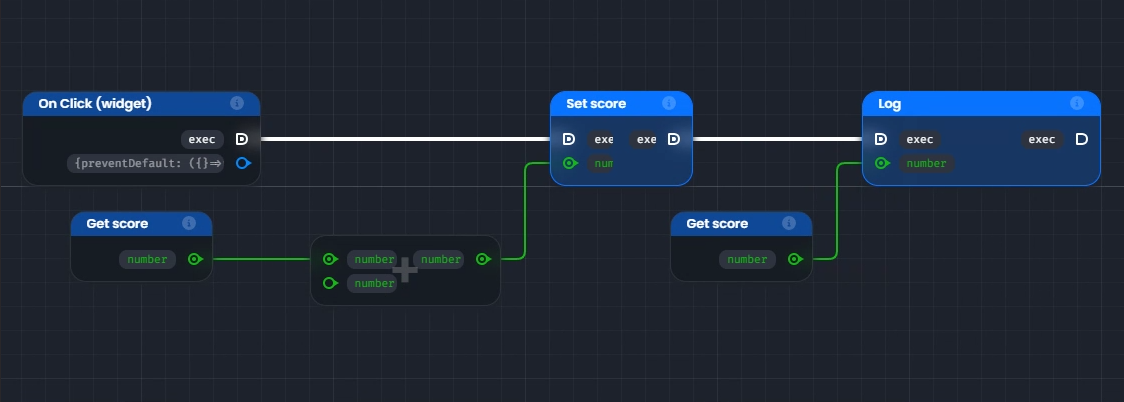The height and width of the screenshot is (402, 1124).
Task: Open info icon on Get score node feeding the add node
Action: (x=189, y=223)
